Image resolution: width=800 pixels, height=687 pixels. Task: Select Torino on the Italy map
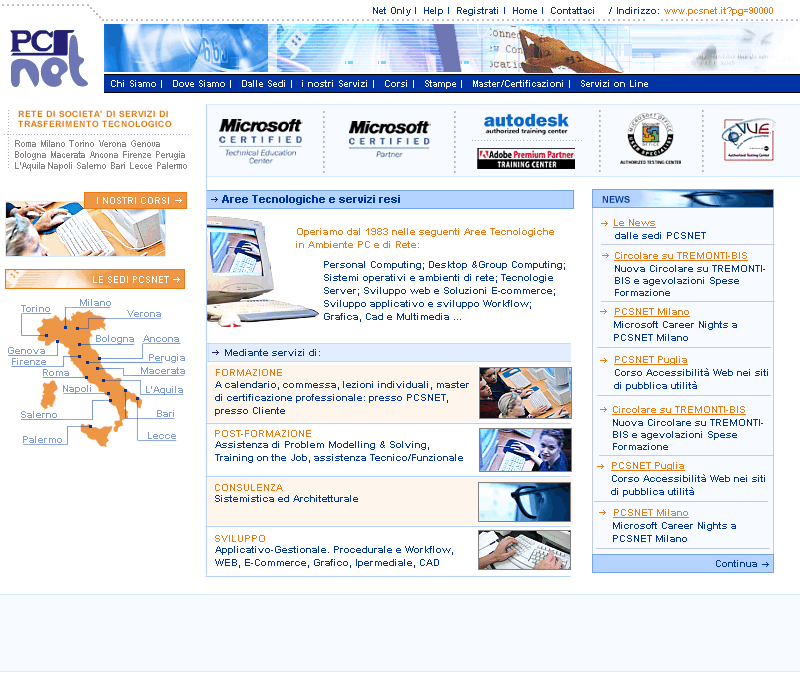click(36, 309)
